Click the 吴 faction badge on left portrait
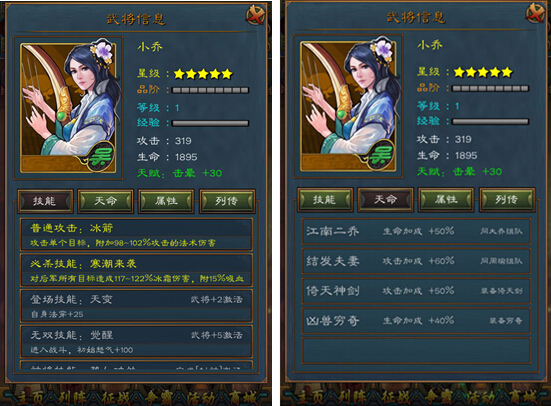 click(101, 157)
